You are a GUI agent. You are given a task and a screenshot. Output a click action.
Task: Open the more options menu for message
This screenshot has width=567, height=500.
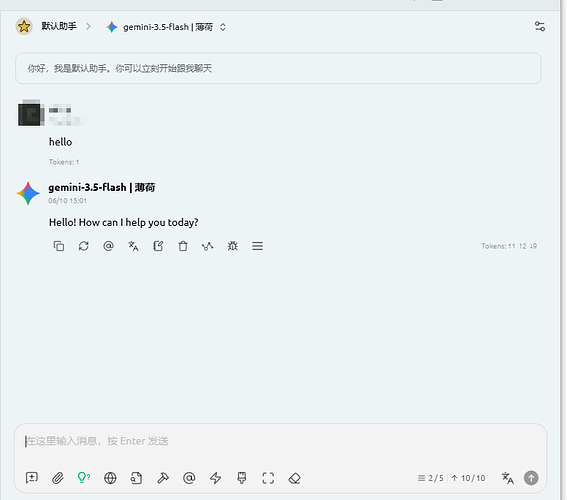257,246
